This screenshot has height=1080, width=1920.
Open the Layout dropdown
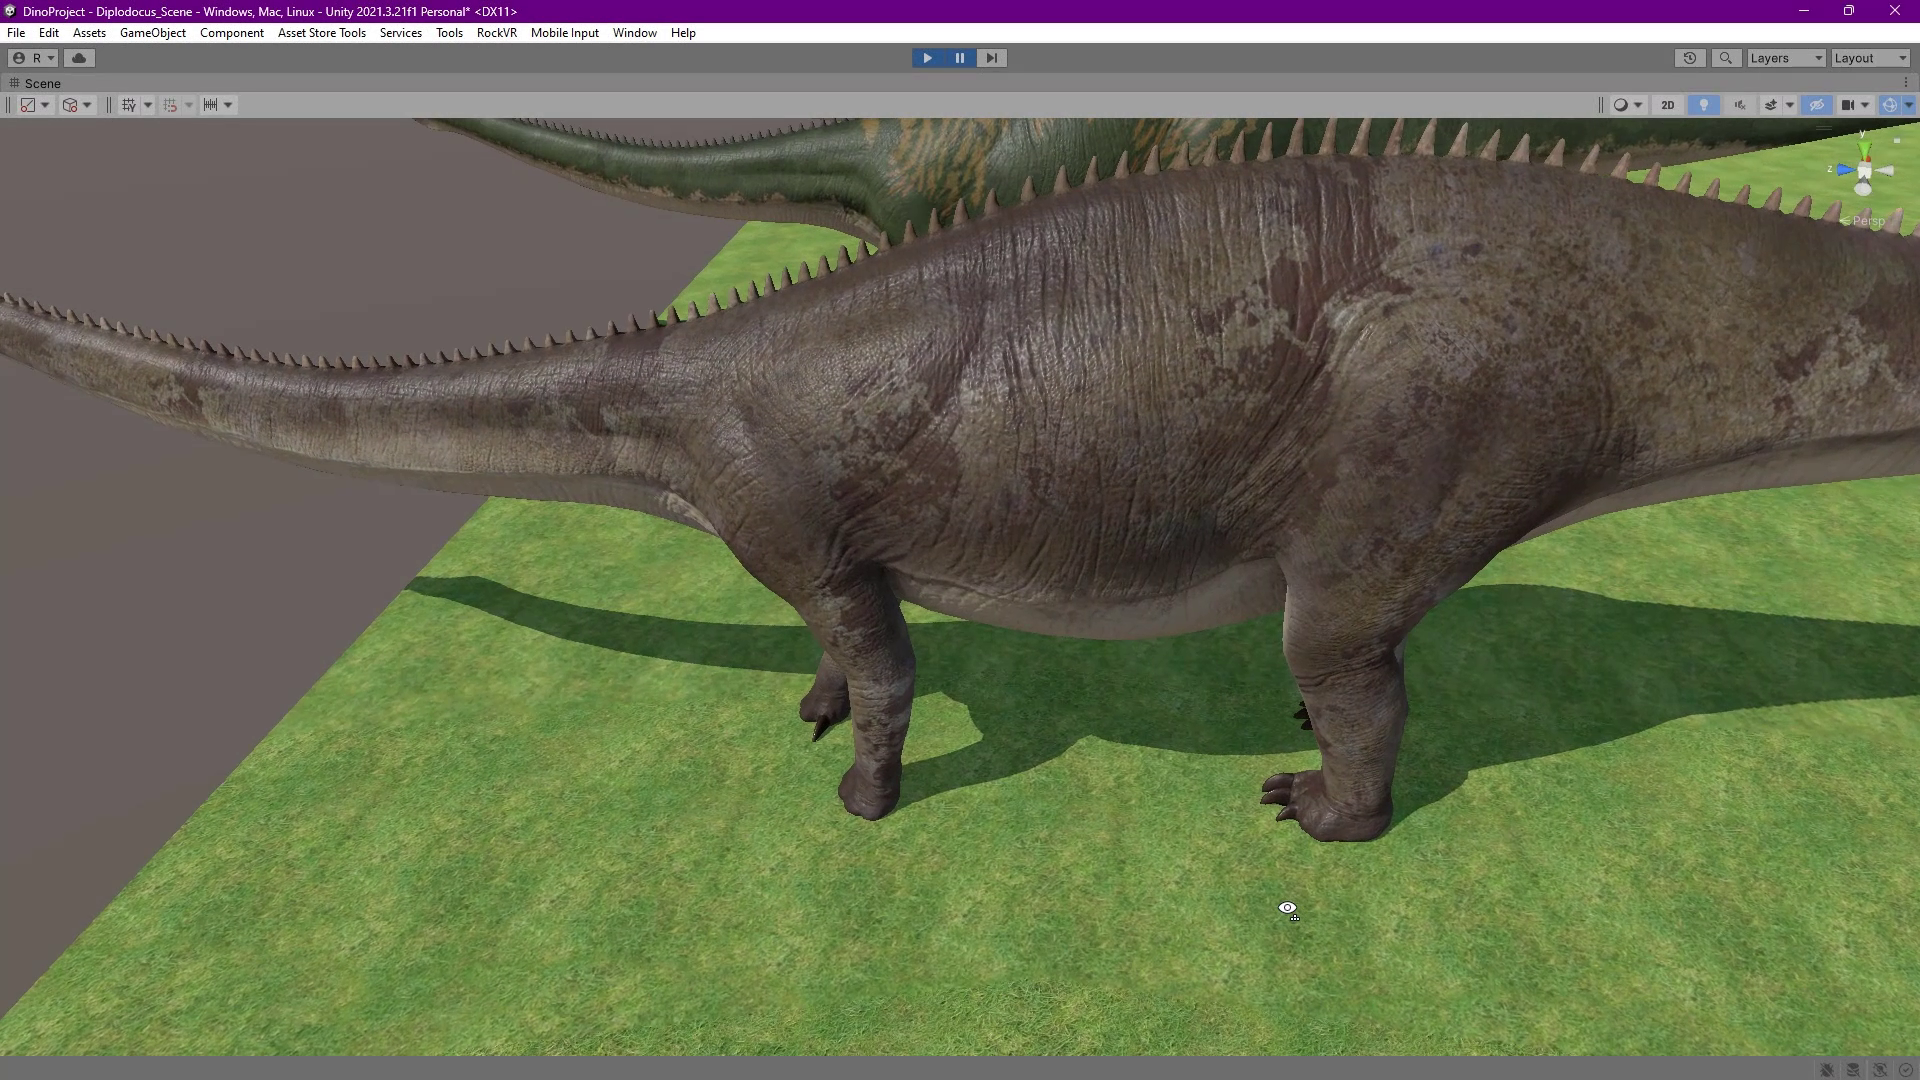click(x=1868, y=57)
